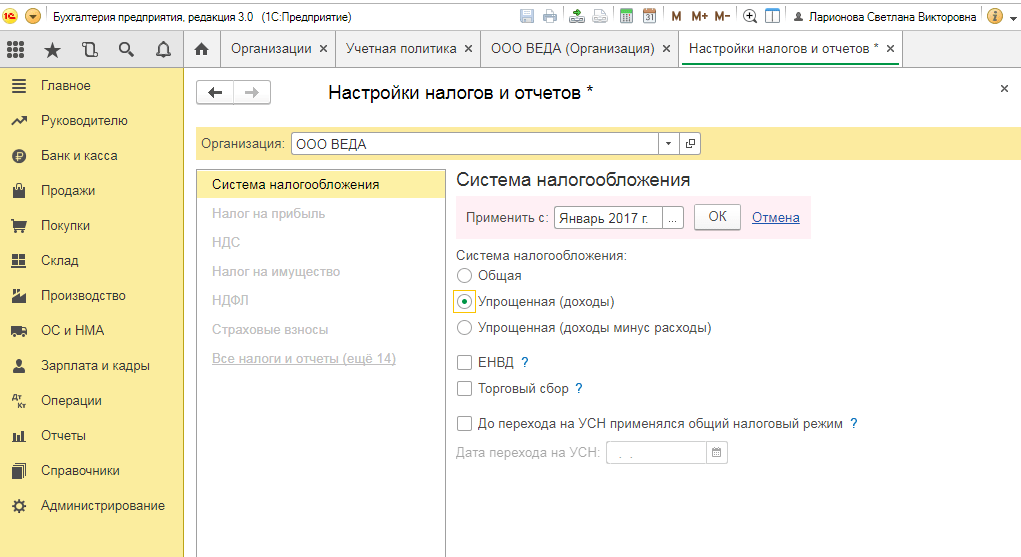Click the search magnifier icon
The image size is (1021, 557).
(x=126, y=49)
